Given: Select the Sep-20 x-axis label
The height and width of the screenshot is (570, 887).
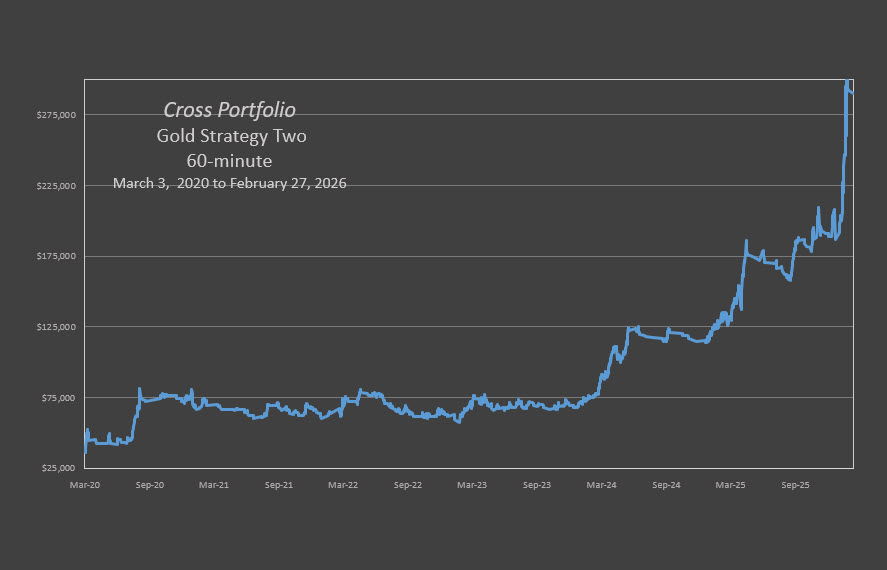Looking at the screenshot, I should click(x=150, y=485).
